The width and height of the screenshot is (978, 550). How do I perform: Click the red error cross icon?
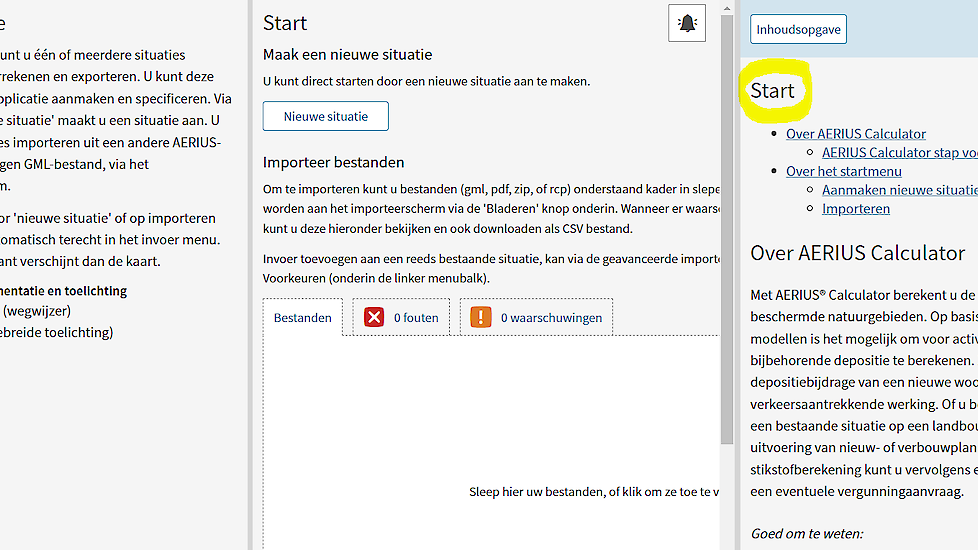click(374, 317)
